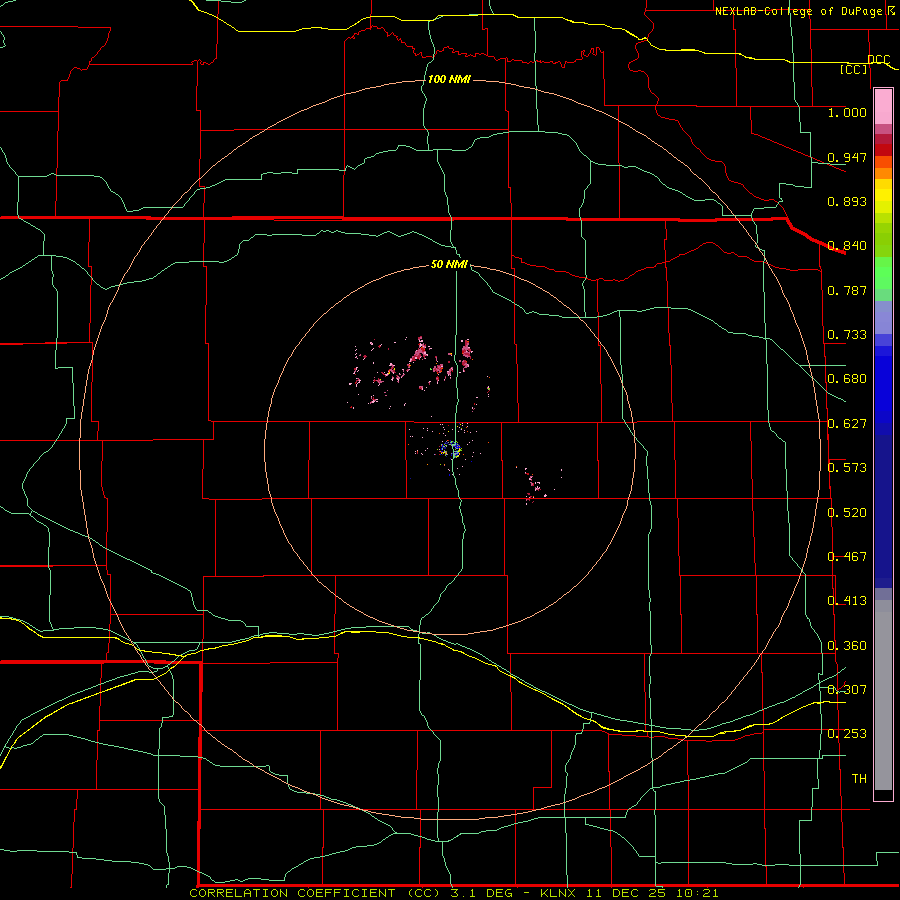Click the 0.413 color scale value
This screenshot has width=900, height=900.
pos(847,601)
